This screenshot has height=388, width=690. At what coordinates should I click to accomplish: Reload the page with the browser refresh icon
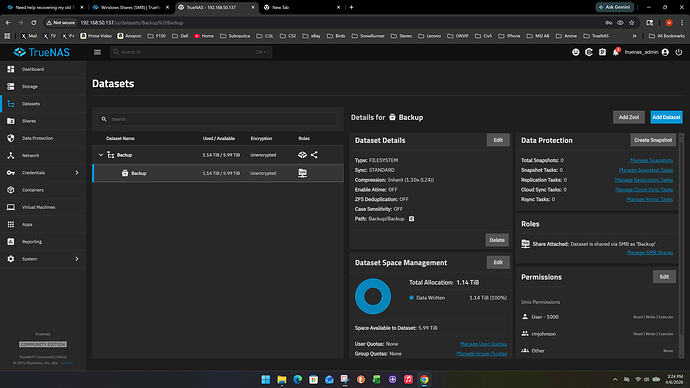(33, 22)
